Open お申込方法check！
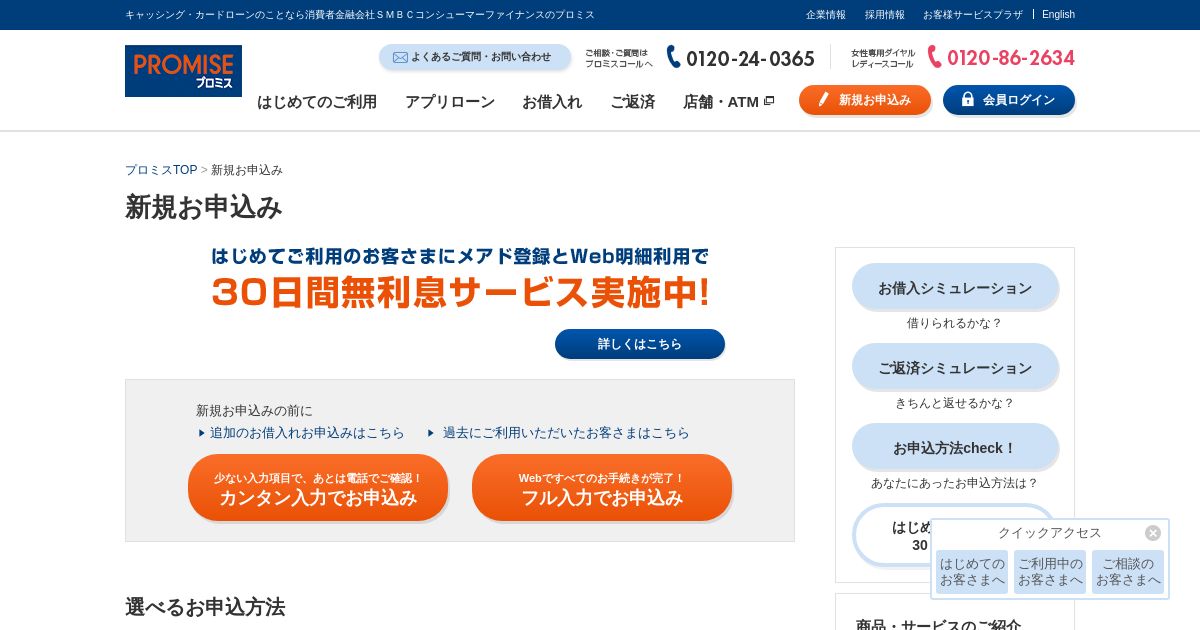The width and height of the screenshot is (1200, 630). 955,447
